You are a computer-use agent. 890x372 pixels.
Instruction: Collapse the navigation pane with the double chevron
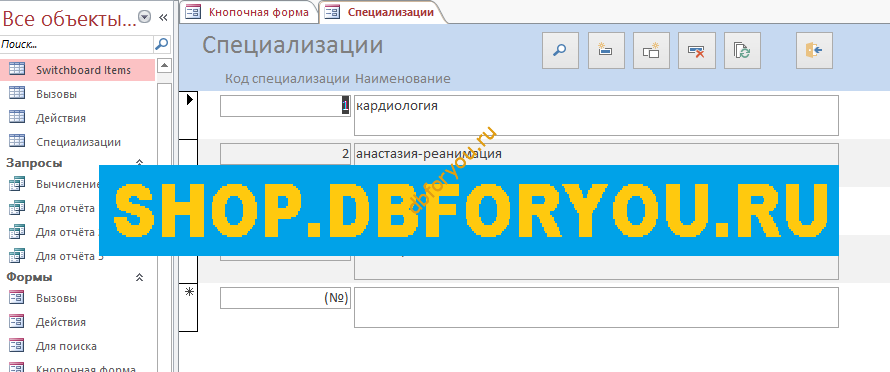[x=163, y=18]
